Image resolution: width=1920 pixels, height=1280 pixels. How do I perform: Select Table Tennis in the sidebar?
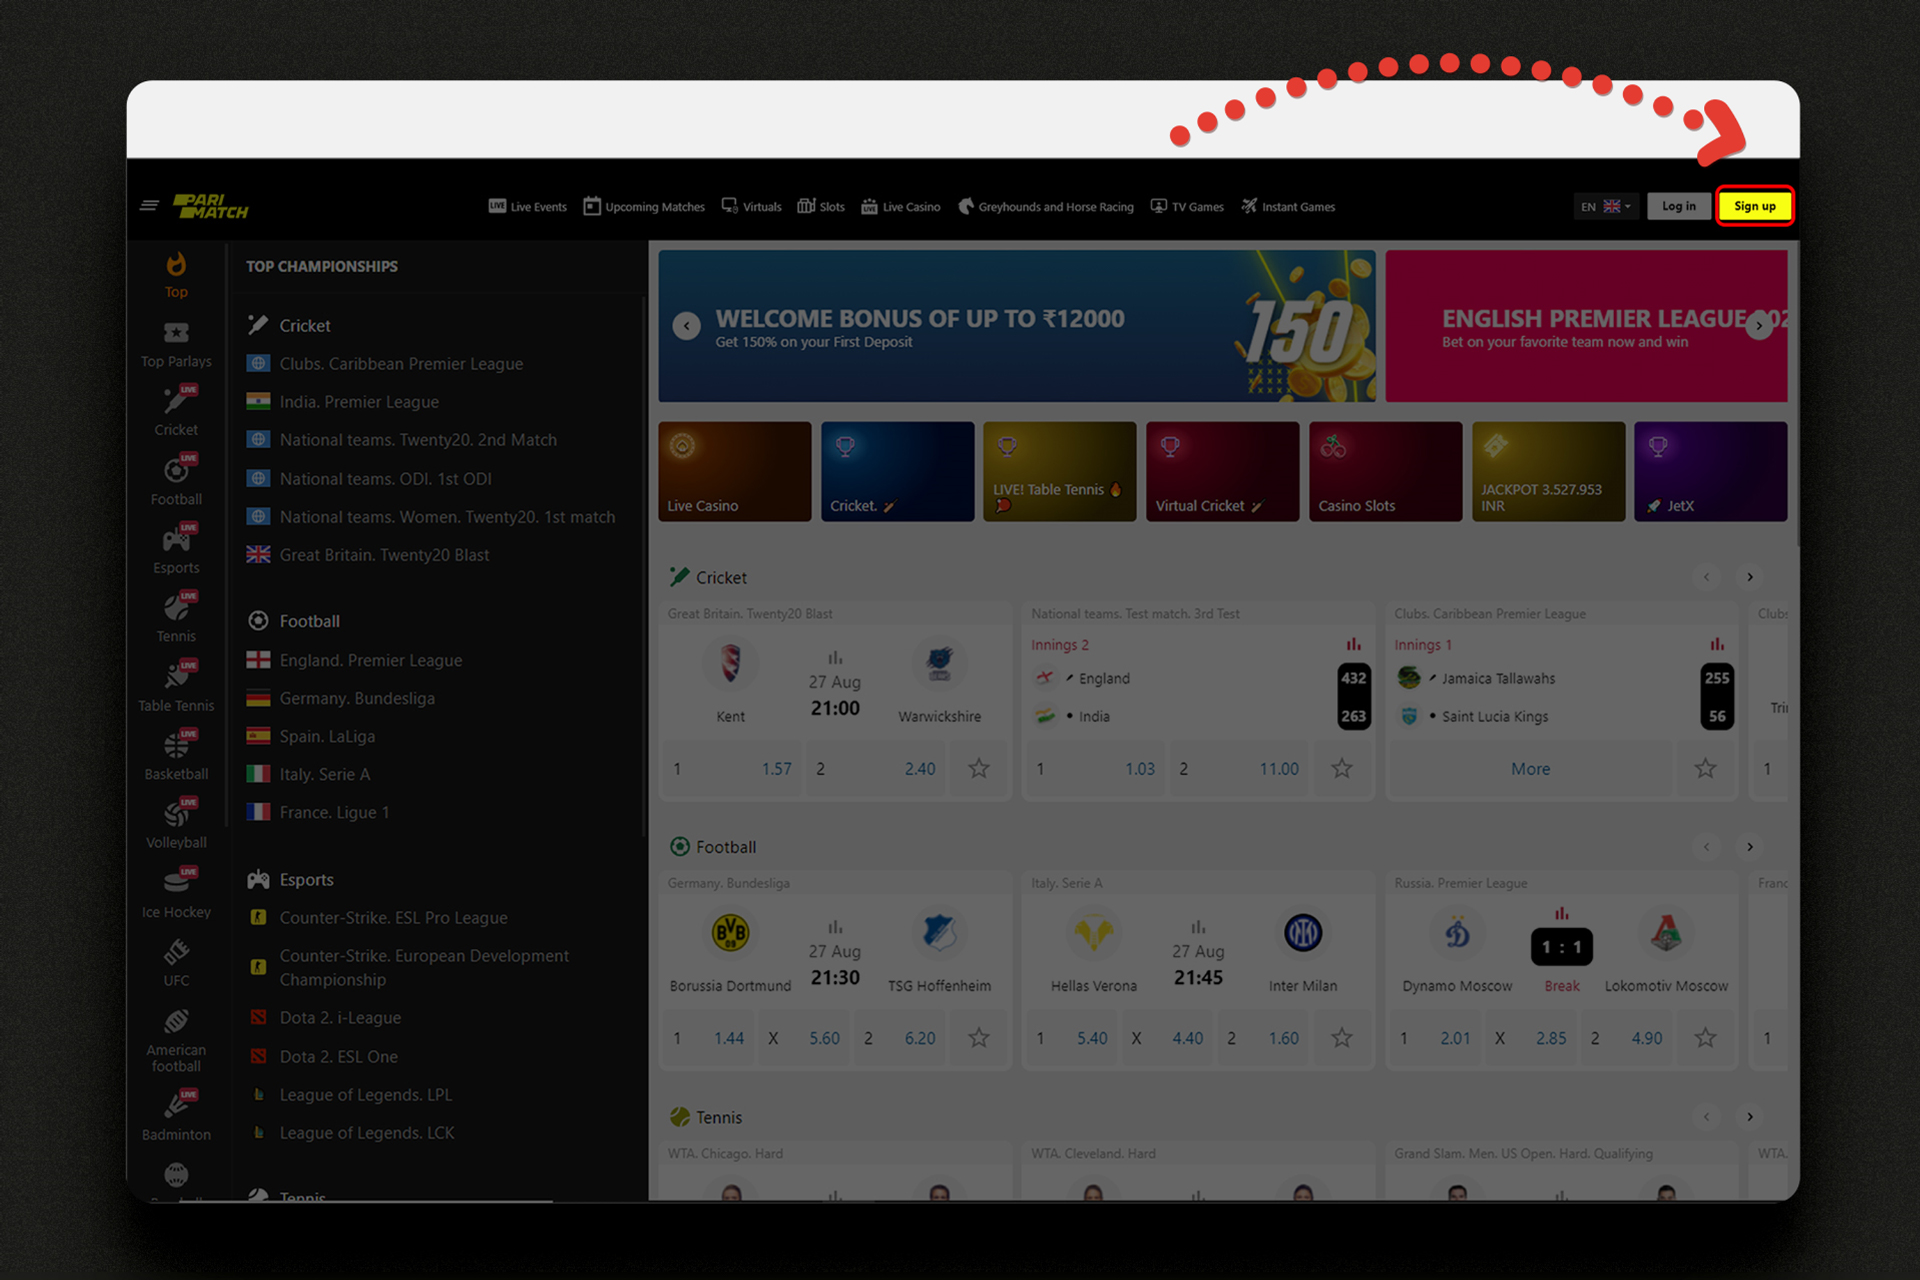pyautogui.click(x=176, y=688)
